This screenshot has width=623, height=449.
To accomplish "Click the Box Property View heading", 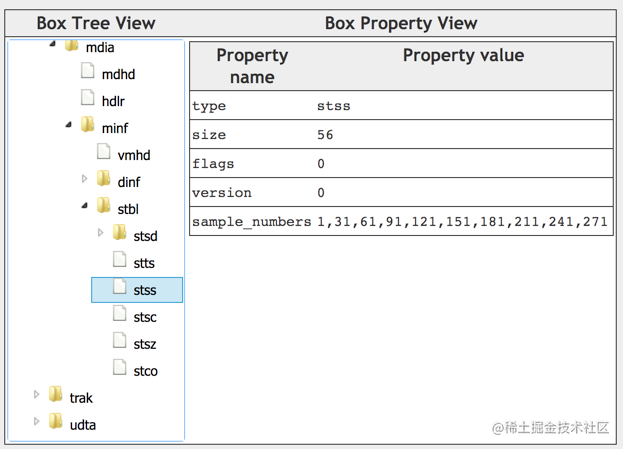I will pos(401,23).
